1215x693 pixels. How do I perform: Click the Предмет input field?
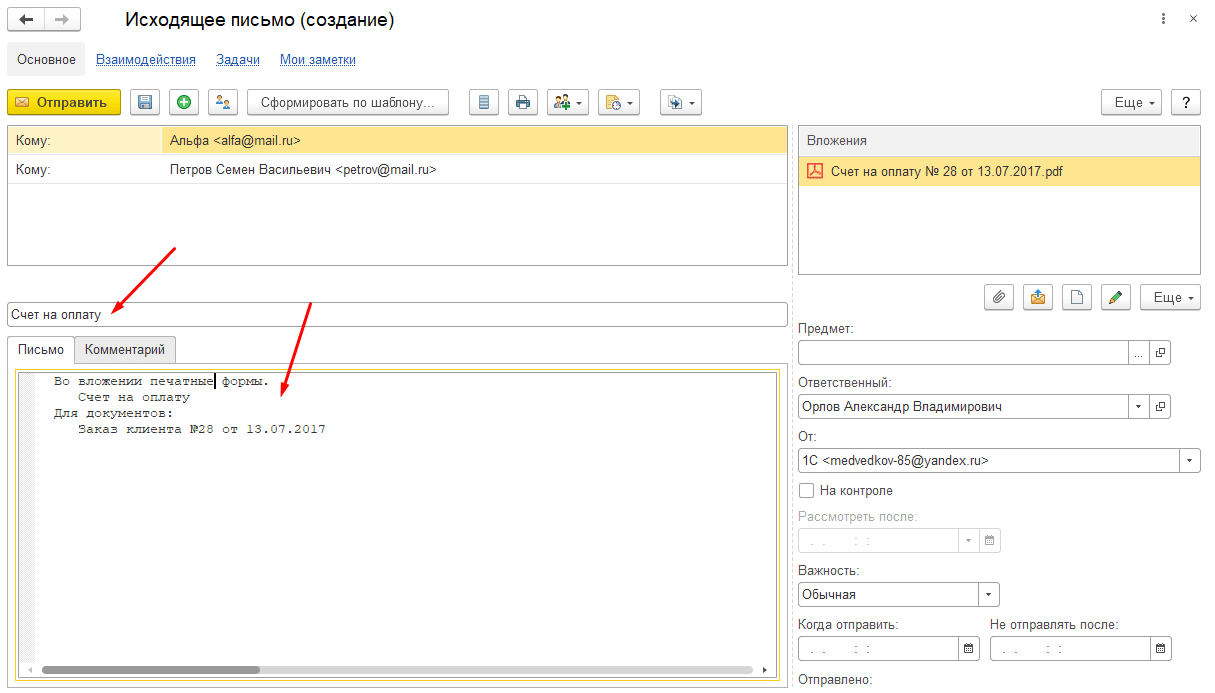(964, 352)
